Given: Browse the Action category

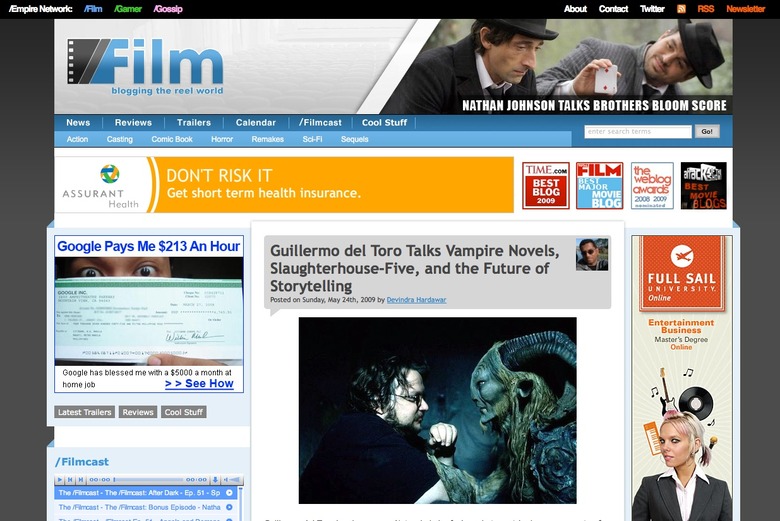Looking at the screenshot, I should pyautogui.click(x=77, y=139).
